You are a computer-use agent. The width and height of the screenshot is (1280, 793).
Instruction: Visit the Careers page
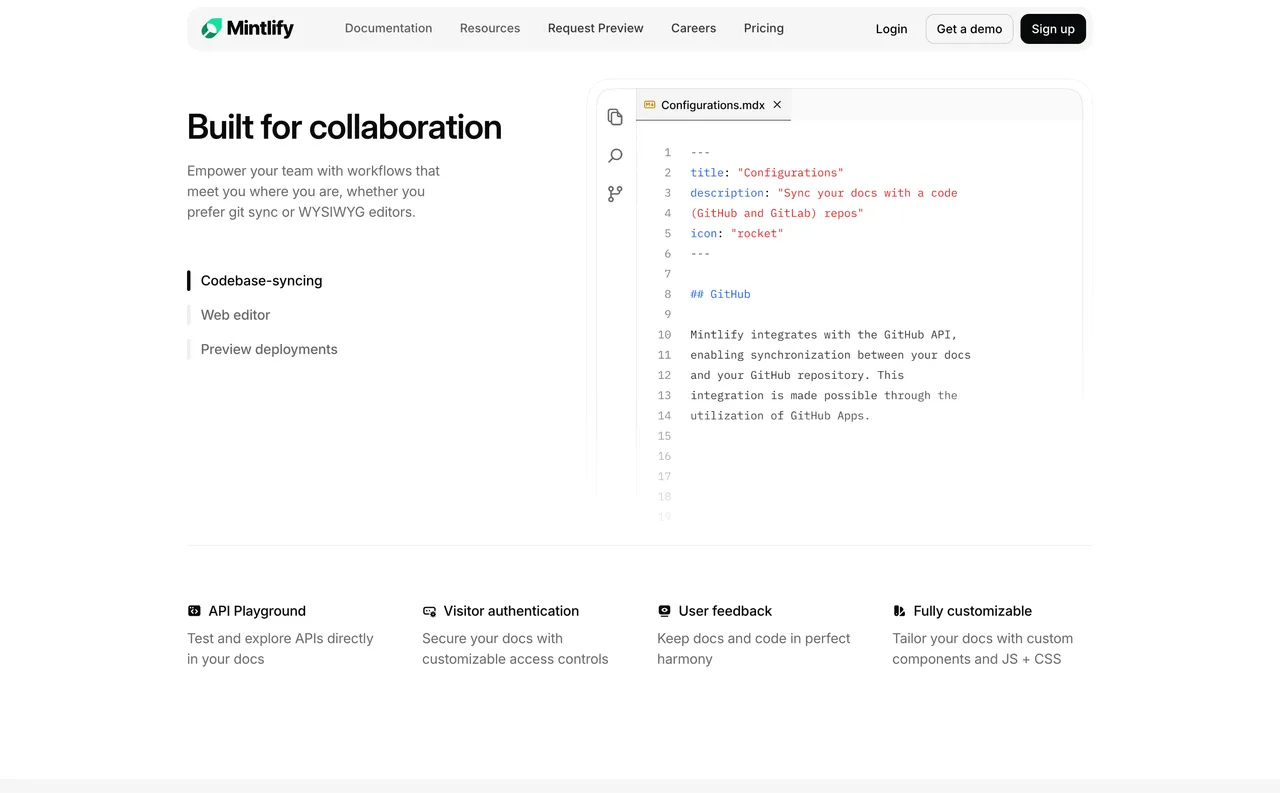693,28
